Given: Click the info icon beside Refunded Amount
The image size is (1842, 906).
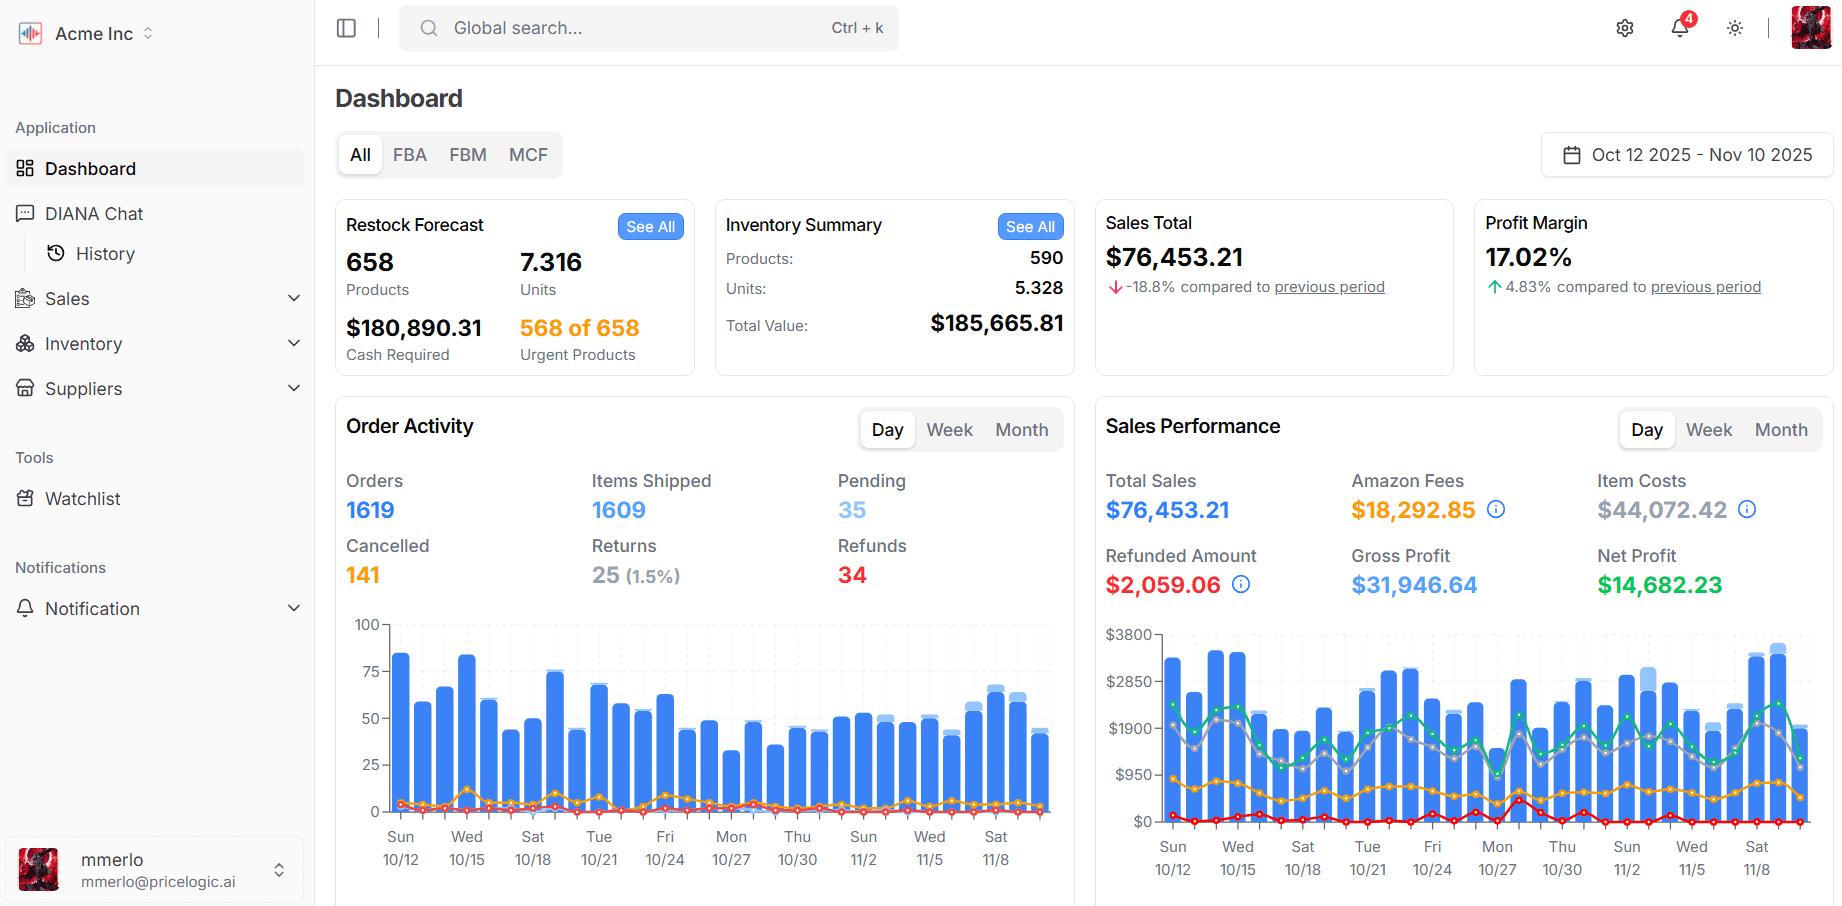Looking at the screenshot, I should tap(1241, 585).
